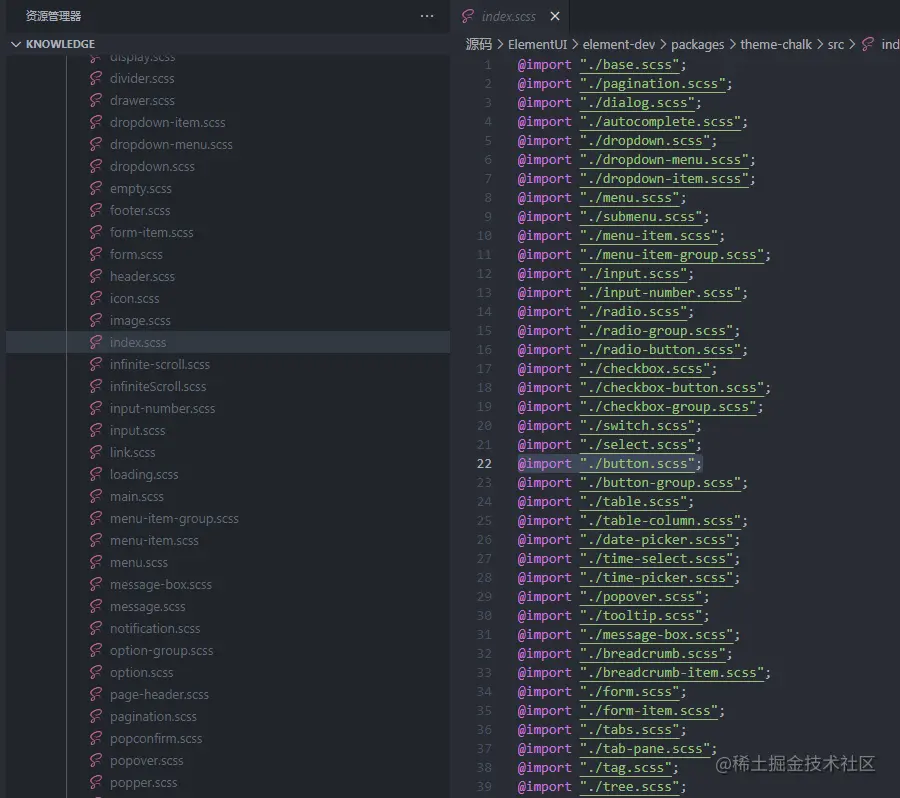This screenshot has width=900, height=798.
Task: Click "./date-picker.scss" on line 26
Action: click(656, 540)
